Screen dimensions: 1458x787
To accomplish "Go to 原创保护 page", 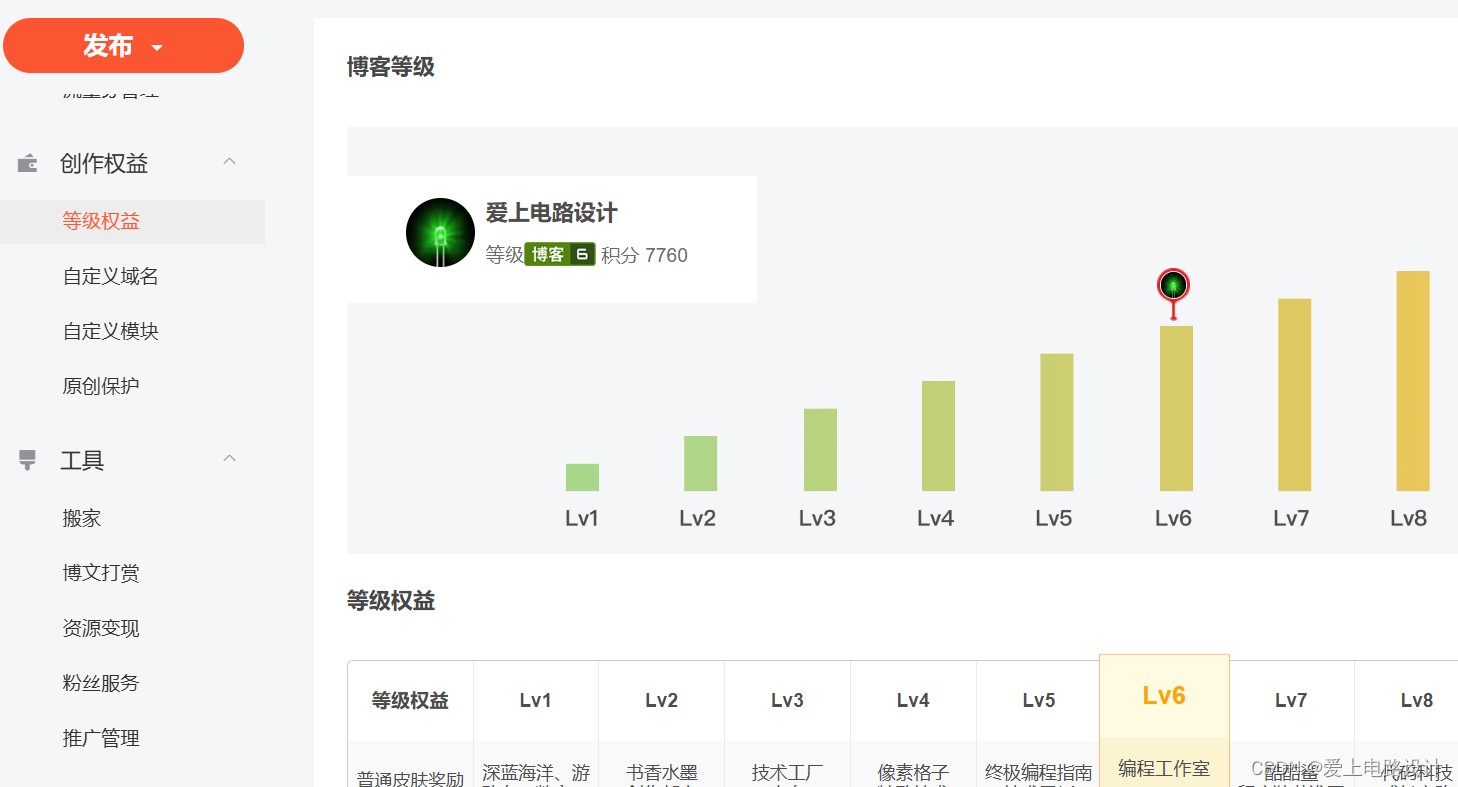I will (101, 386).
